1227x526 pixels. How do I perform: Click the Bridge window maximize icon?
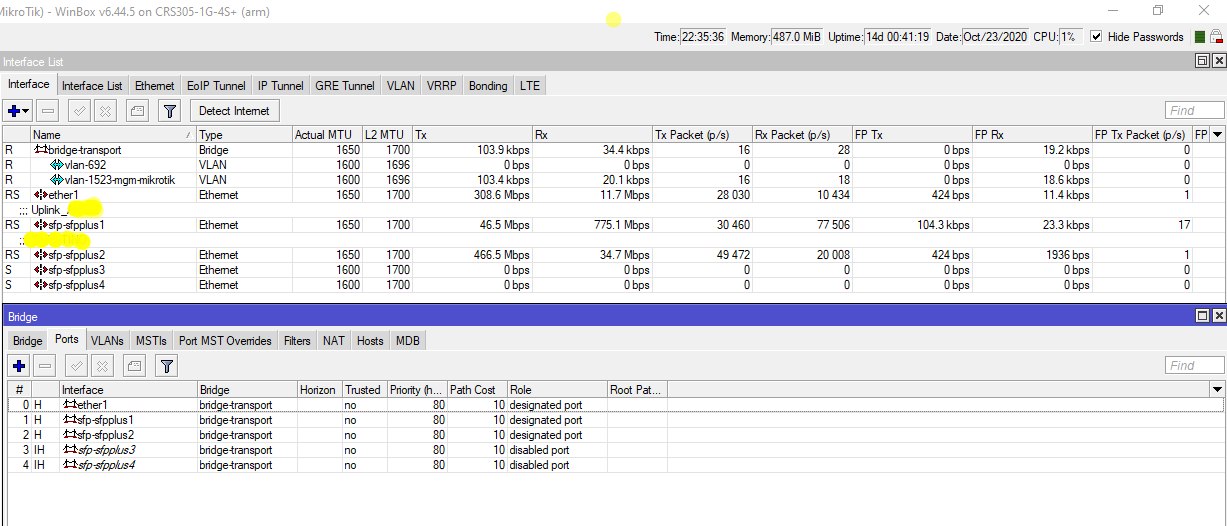[x=1202, y=316]
